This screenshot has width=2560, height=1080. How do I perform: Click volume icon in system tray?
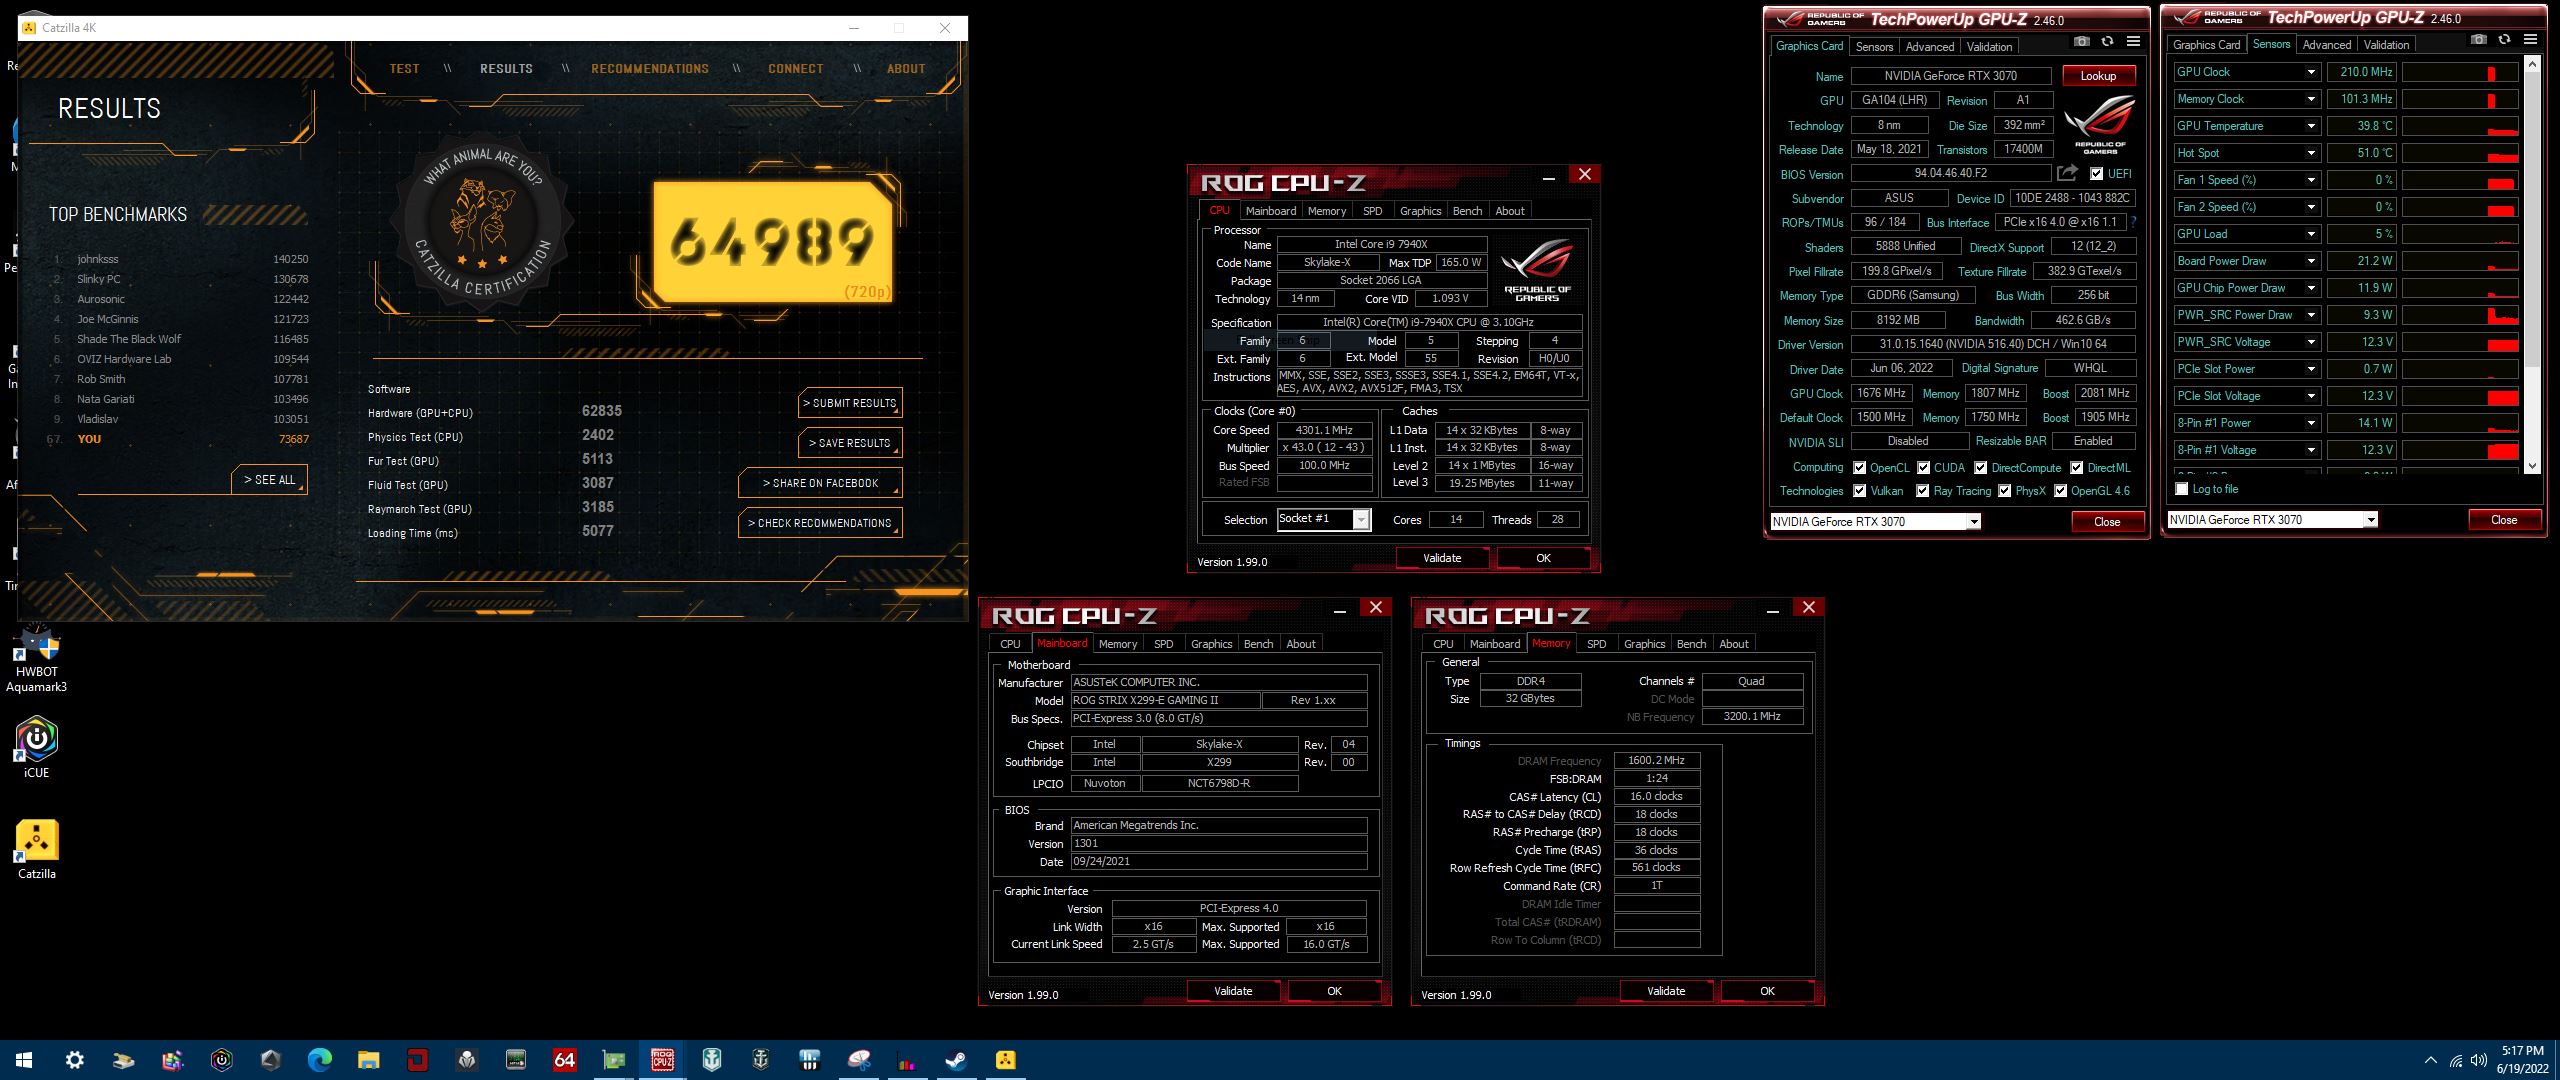click(x=2479, y=1060)
